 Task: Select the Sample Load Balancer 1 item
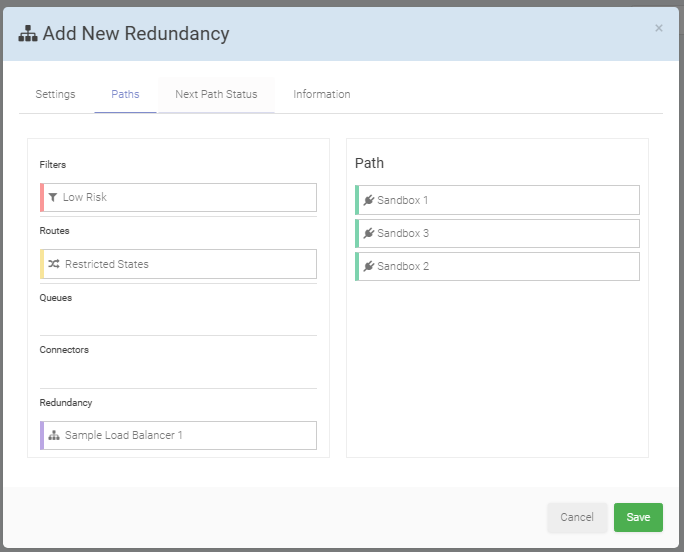[178, 435]
